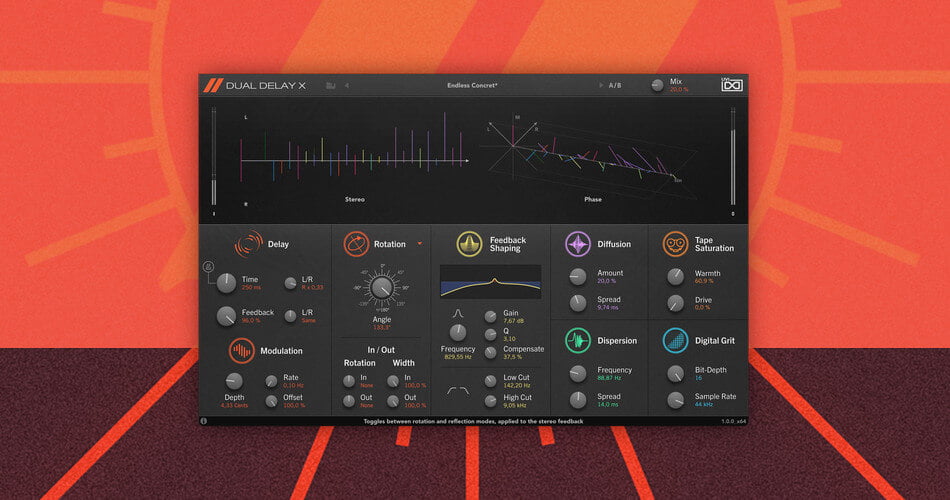Toggle the tempo sync icon beside Time
Viewport: 950px width, 500px height.
click(210, 267)
